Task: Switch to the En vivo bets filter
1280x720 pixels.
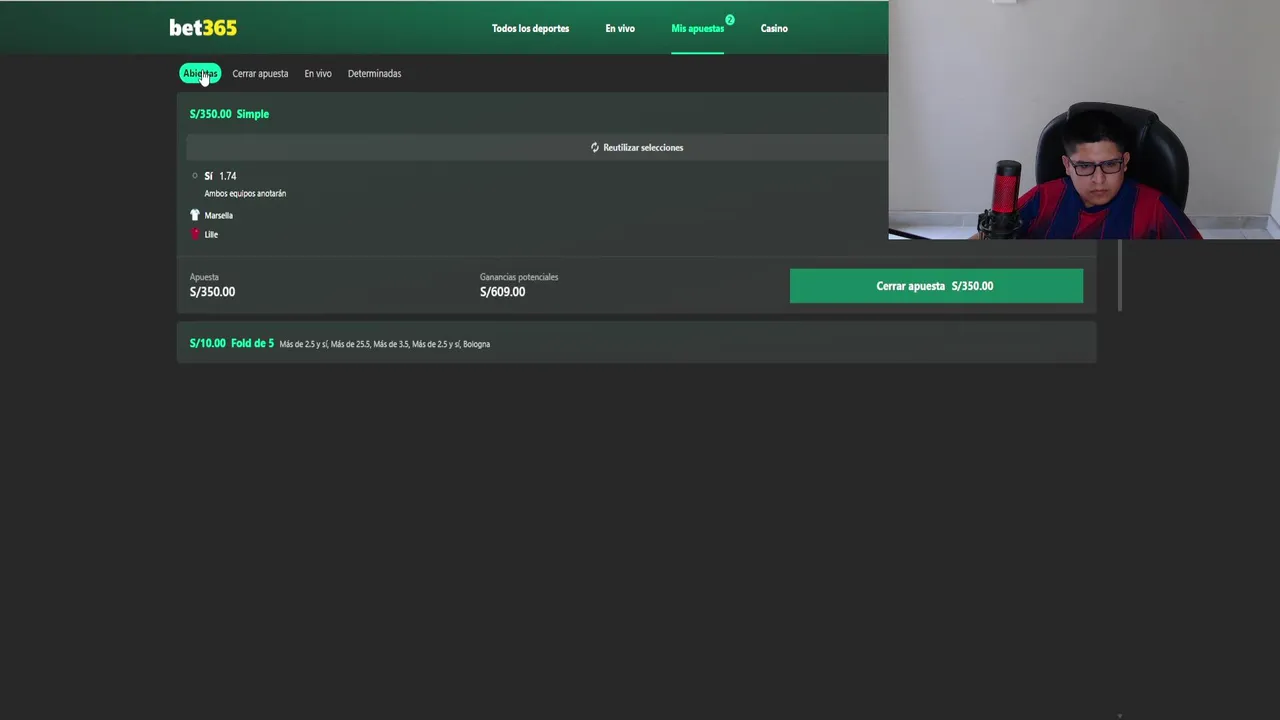Action: [318, 73]
